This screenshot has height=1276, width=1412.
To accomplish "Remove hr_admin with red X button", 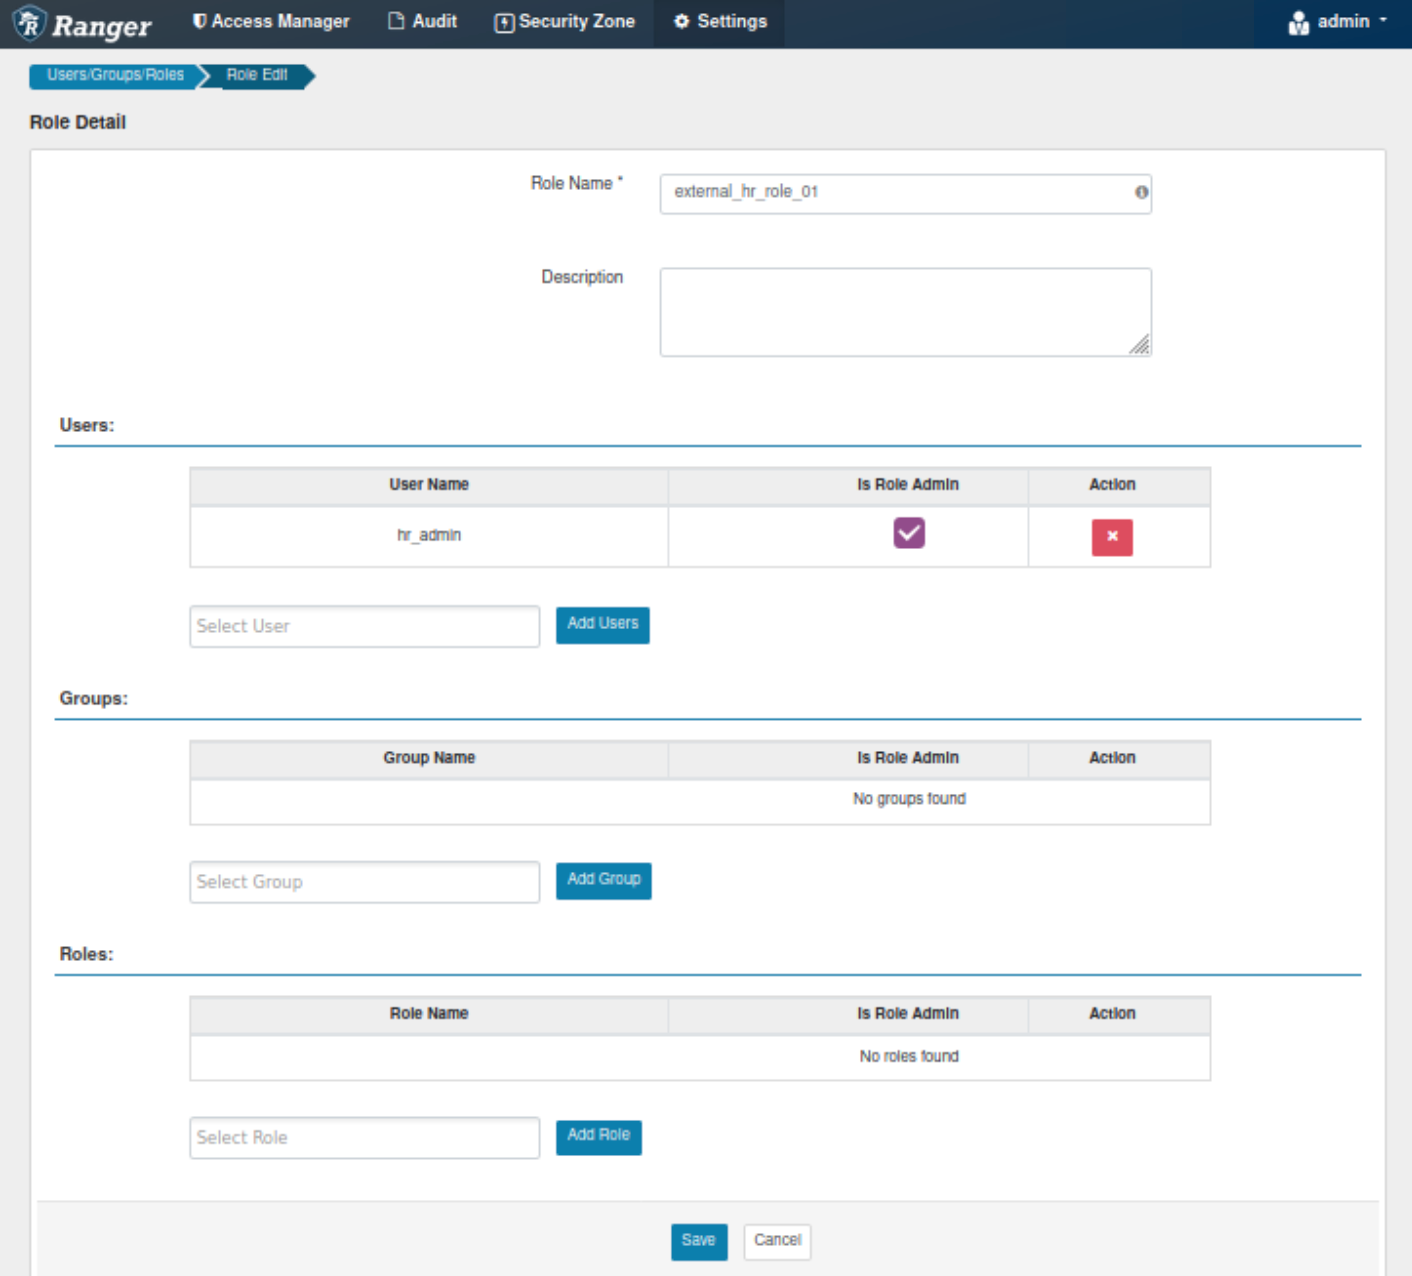I will pyautogui.click(x=1111, y=537).
